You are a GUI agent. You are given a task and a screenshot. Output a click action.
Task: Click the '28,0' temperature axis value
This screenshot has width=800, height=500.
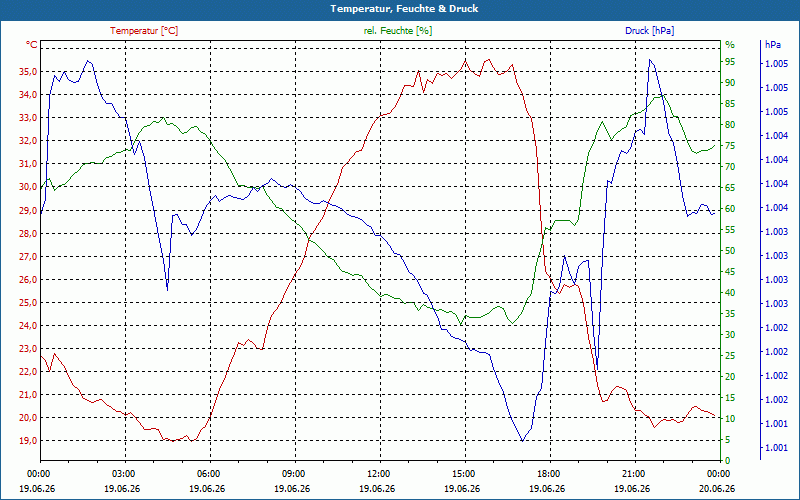[x=28, y=233]
